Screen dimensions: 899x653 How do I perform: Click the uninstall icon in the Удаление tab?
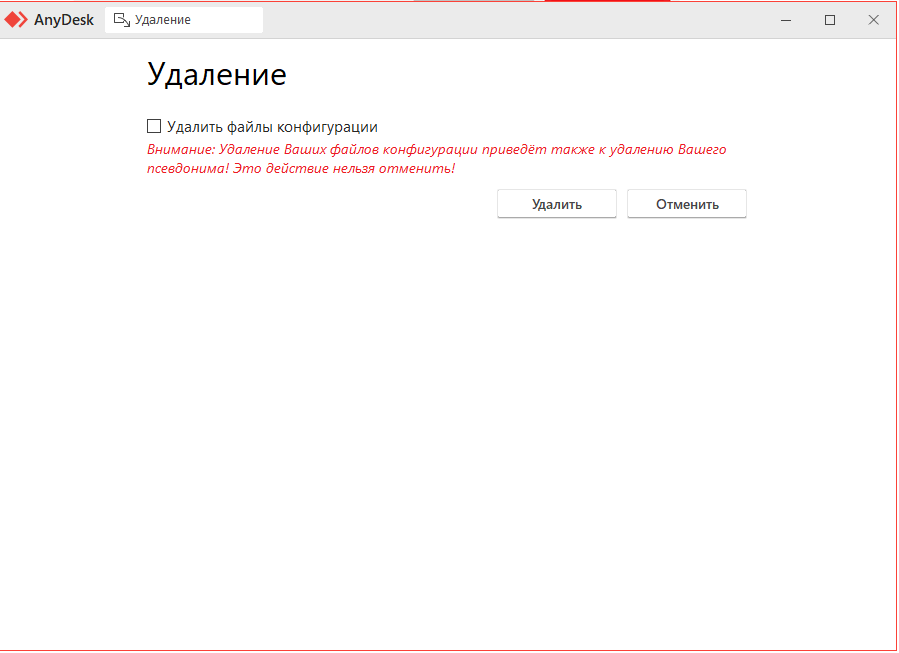pyautogui.click(x=122, y=20)
